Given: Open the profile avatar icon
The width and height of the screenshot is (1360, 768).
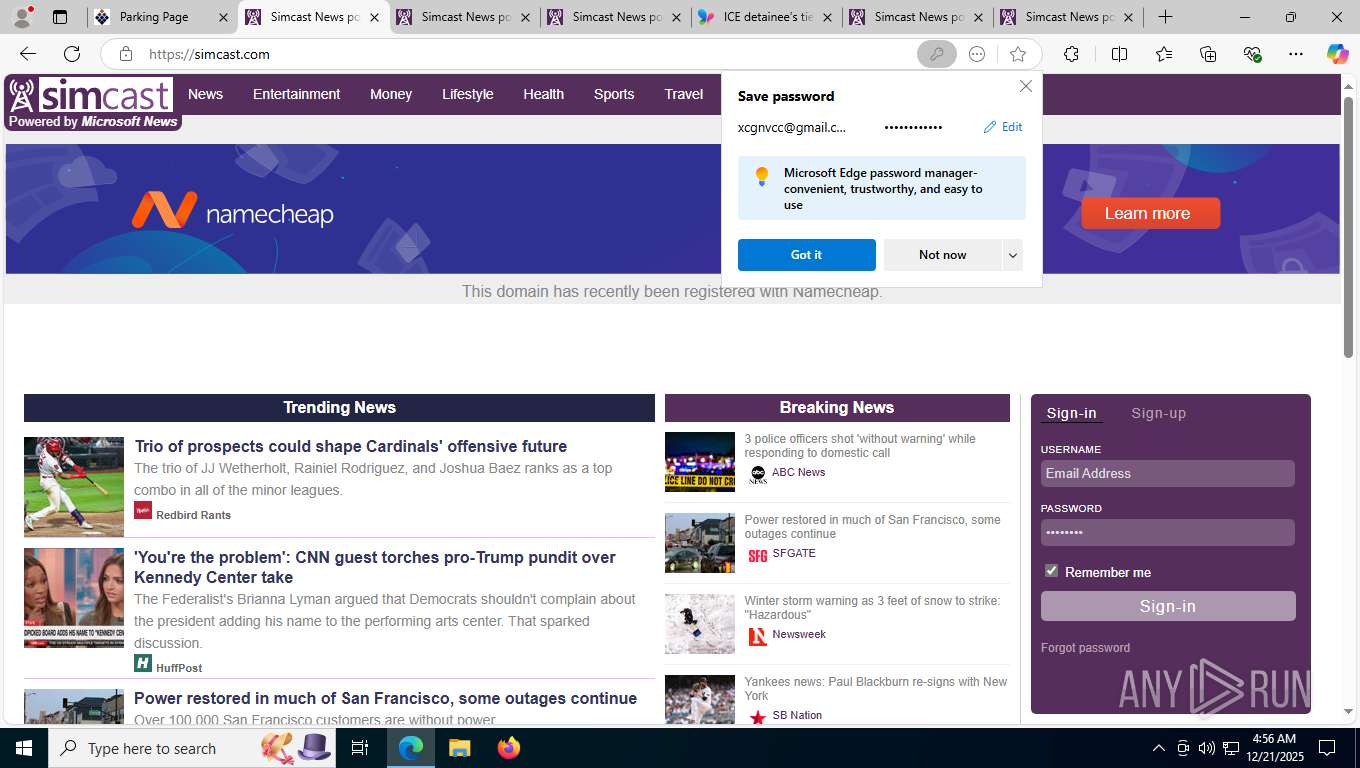Looking at the screenshot, I should [x=21, y=17].
